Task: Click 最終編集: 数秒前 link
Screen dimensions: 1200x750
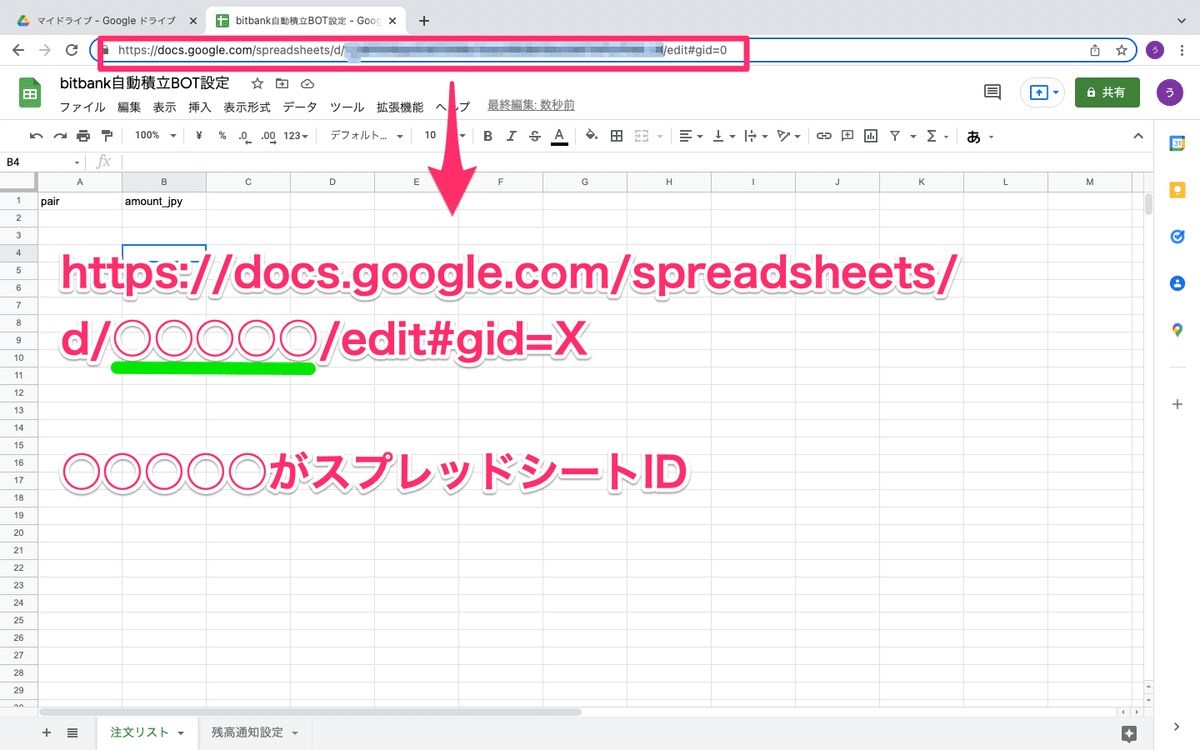Action: 531,105
